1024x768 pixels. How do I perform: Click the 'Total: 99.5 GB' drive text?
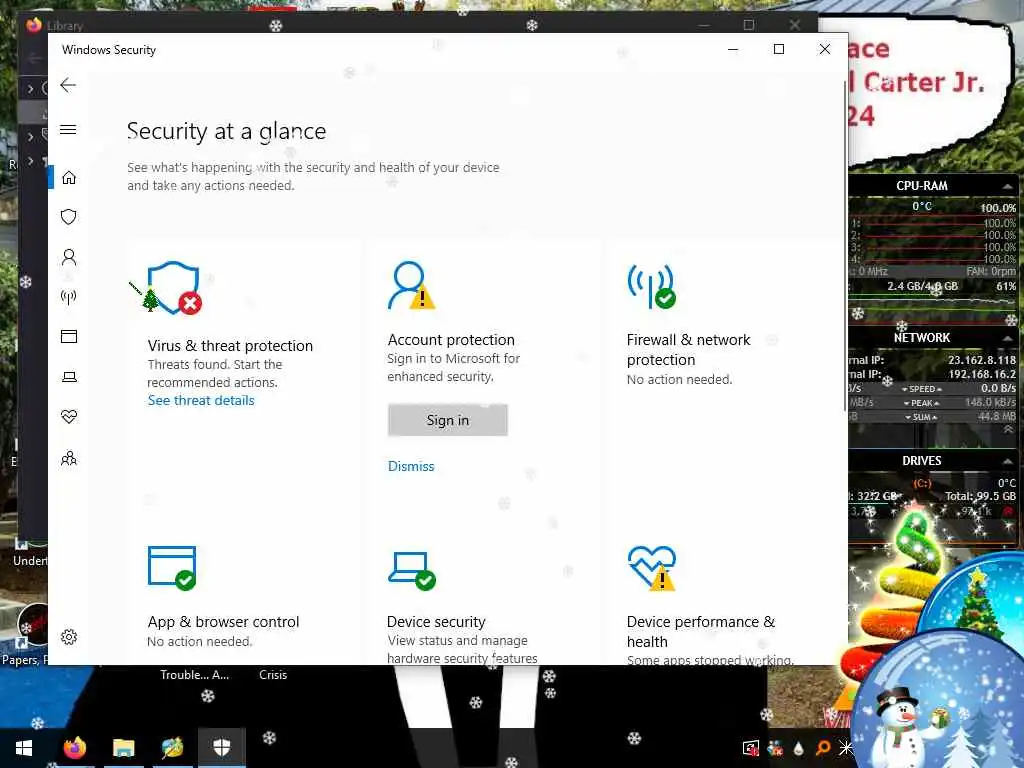(980, 496)
